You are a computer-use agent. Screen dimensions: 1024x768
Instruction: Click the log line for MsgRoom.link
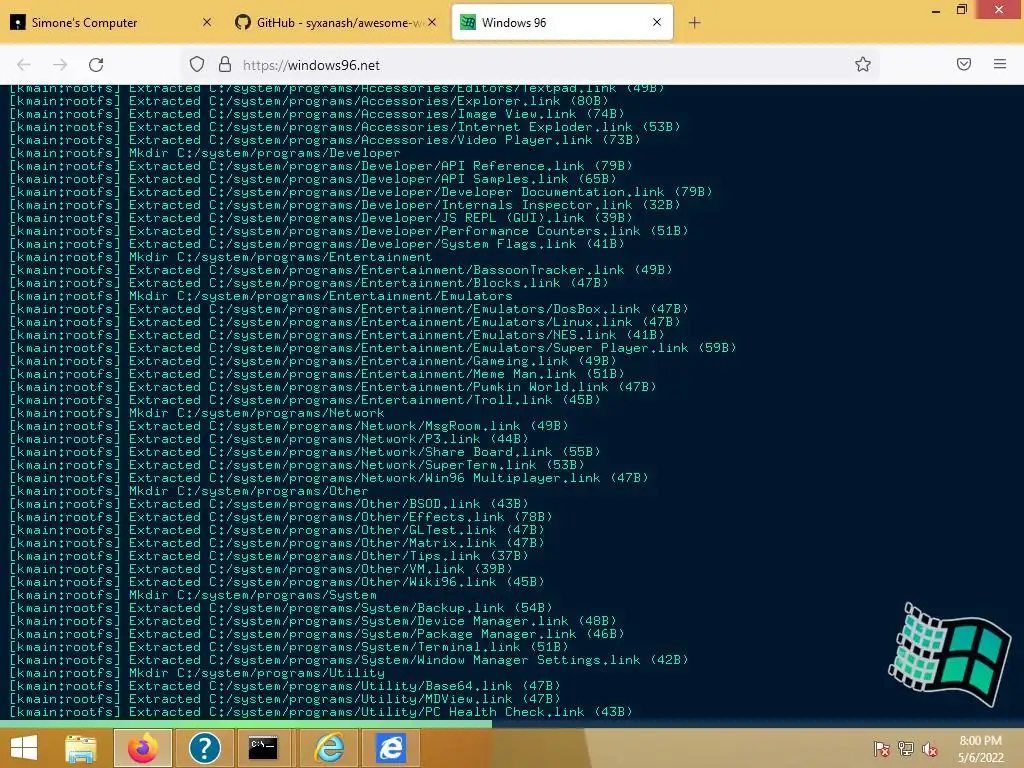tap(289, 426)
